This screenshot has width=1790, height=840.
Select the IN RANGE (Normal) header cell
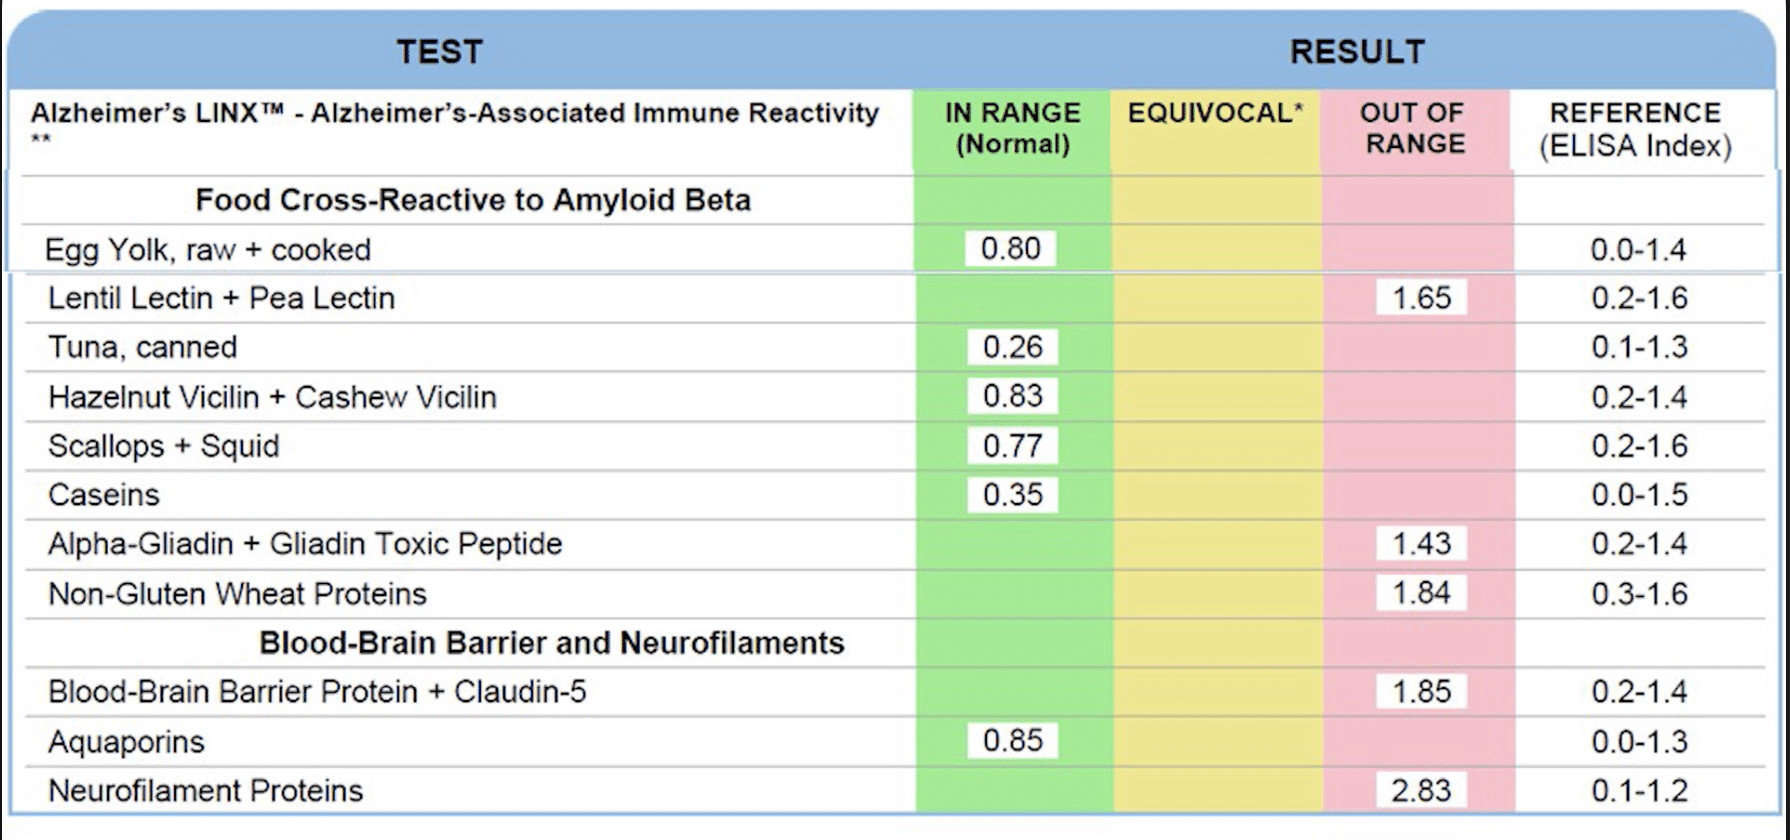click(x=1012, y=128)
